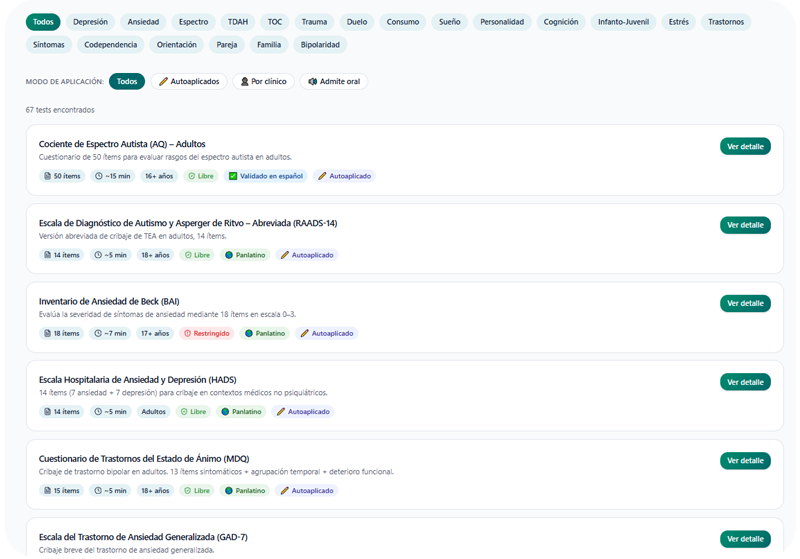Click the clinician icon in Por clínico filter
800x559 pixels.
(x=245, y=82)
